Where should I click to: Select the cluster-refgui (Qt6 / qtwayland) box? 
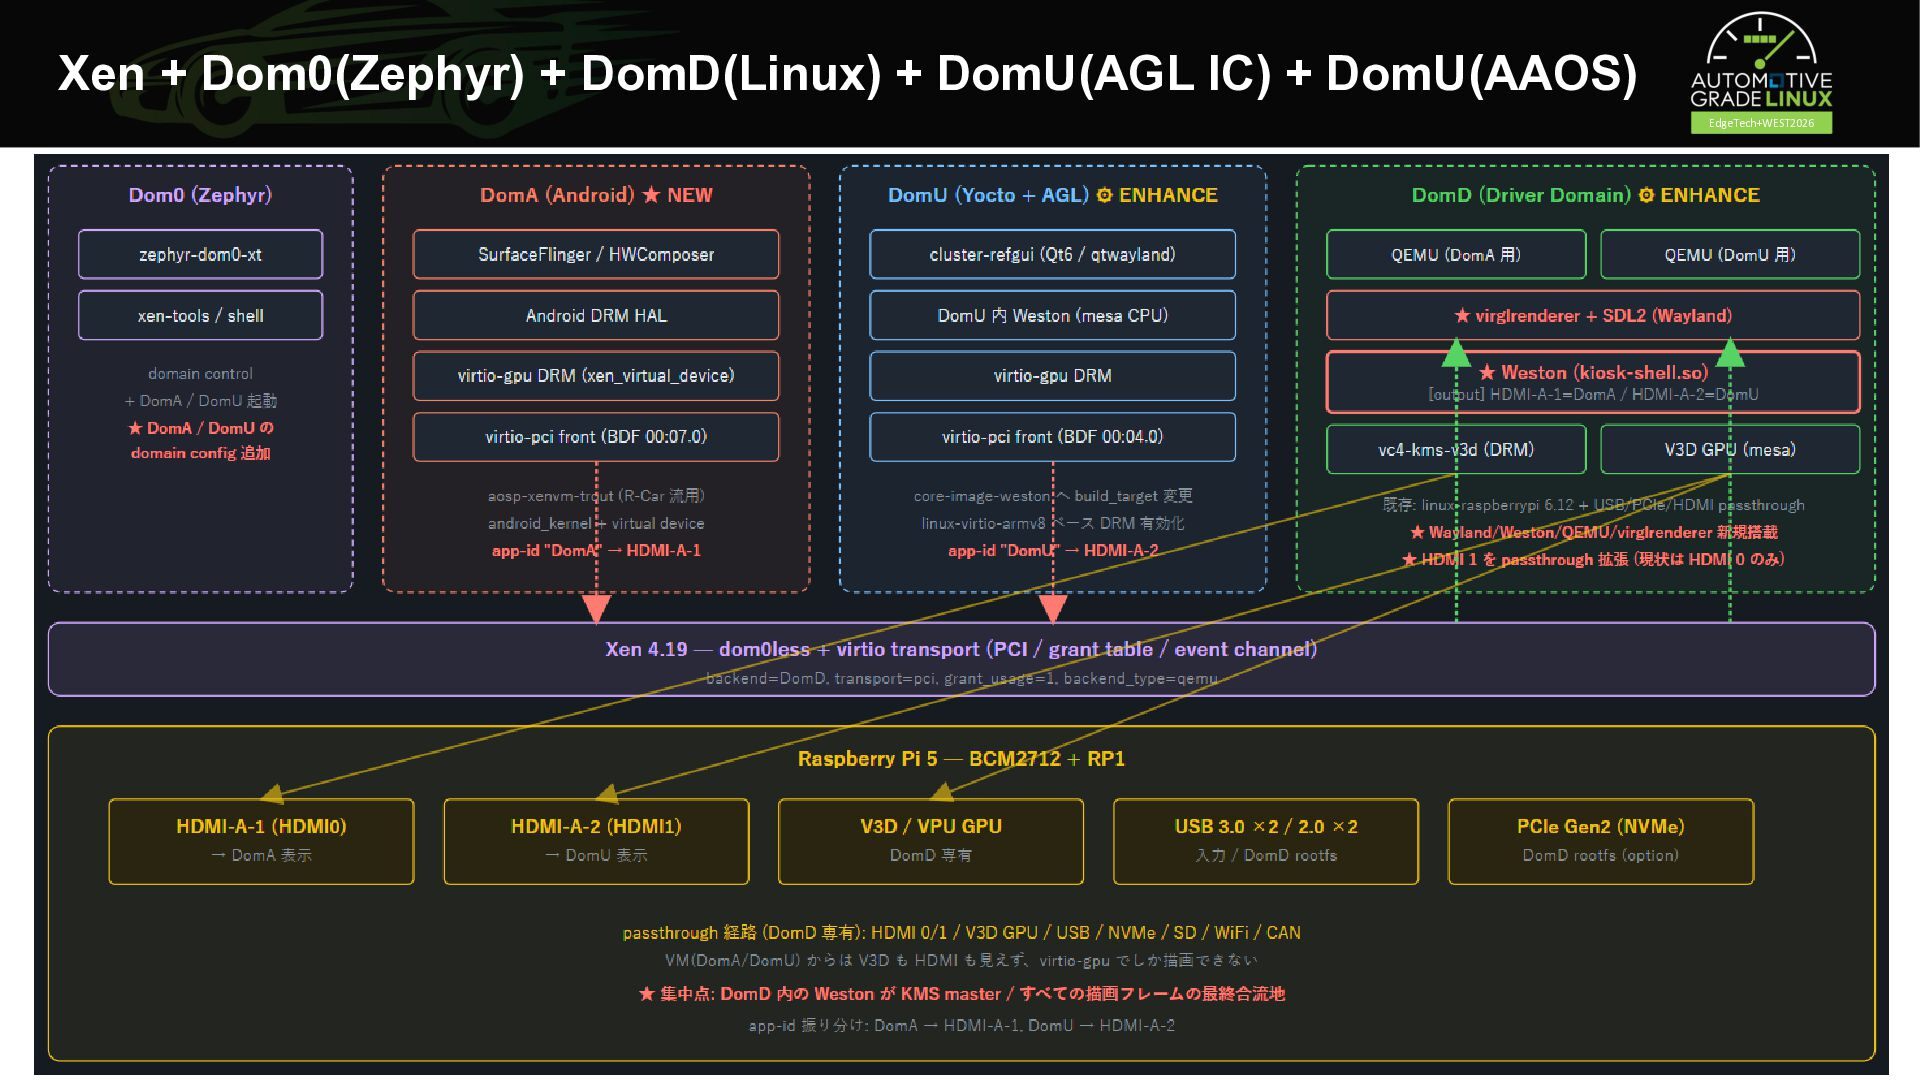[x=1052, y=254]
